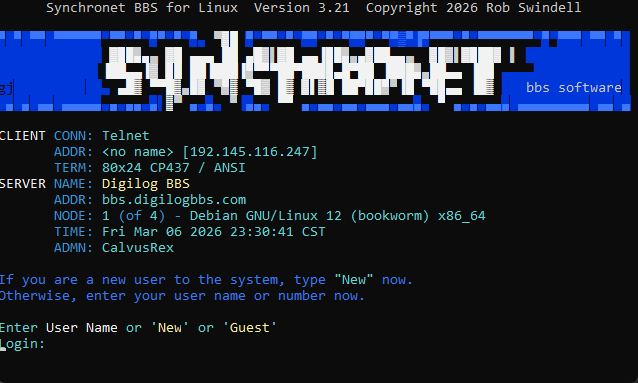Click the bbs.digilogbbs.com server address
The image size is (638, 383).
point(174,200)
